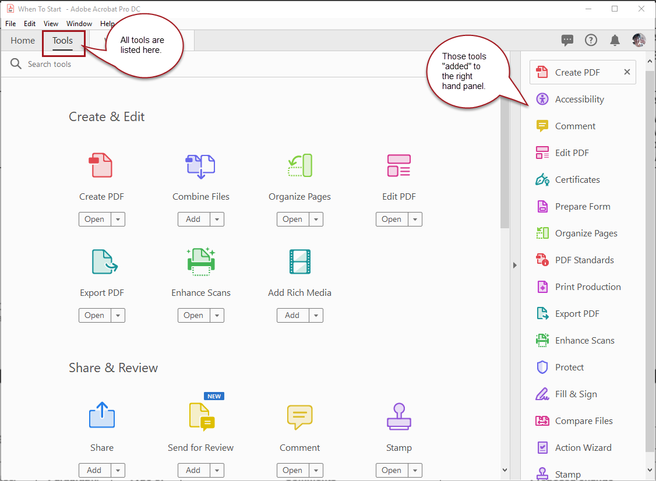The image size is (656, 481).
Task: Click the Send for Review icon
Action: (x=202, y=417)
